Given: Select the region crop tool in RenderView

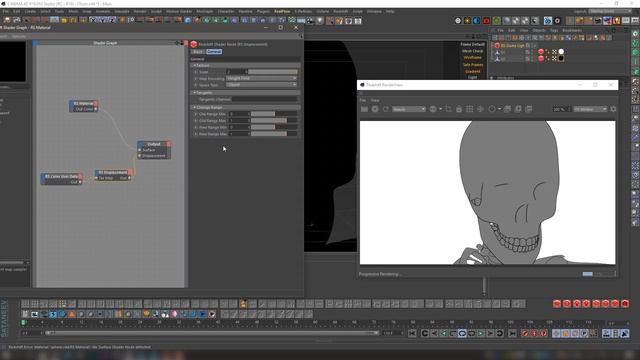Looking at the screenshot, I should [x=448, y=109].
